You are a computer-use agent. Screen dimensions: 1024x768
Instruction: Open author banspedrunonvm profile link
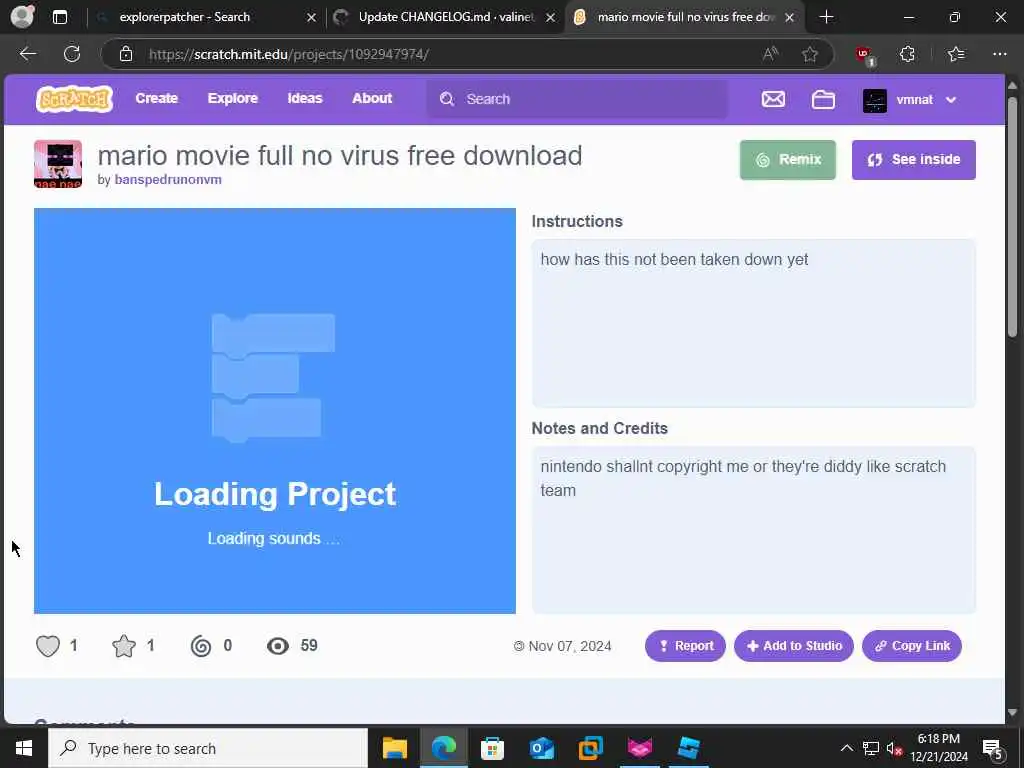[x=168, y=180]
